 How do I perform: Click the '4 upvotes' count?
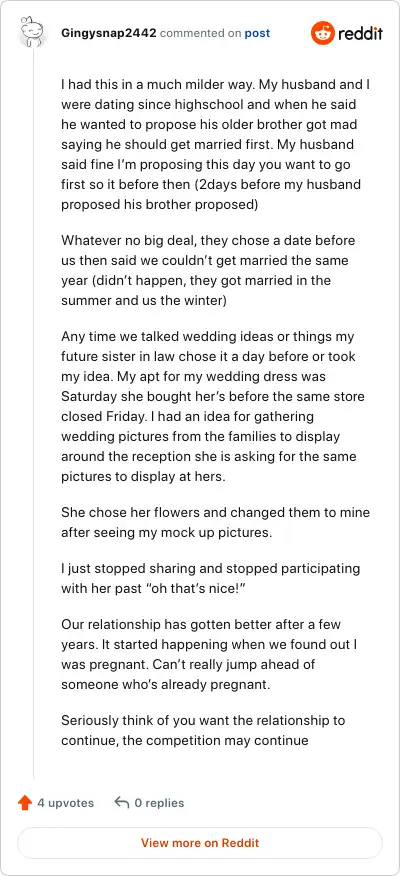(x=65, y=803)
